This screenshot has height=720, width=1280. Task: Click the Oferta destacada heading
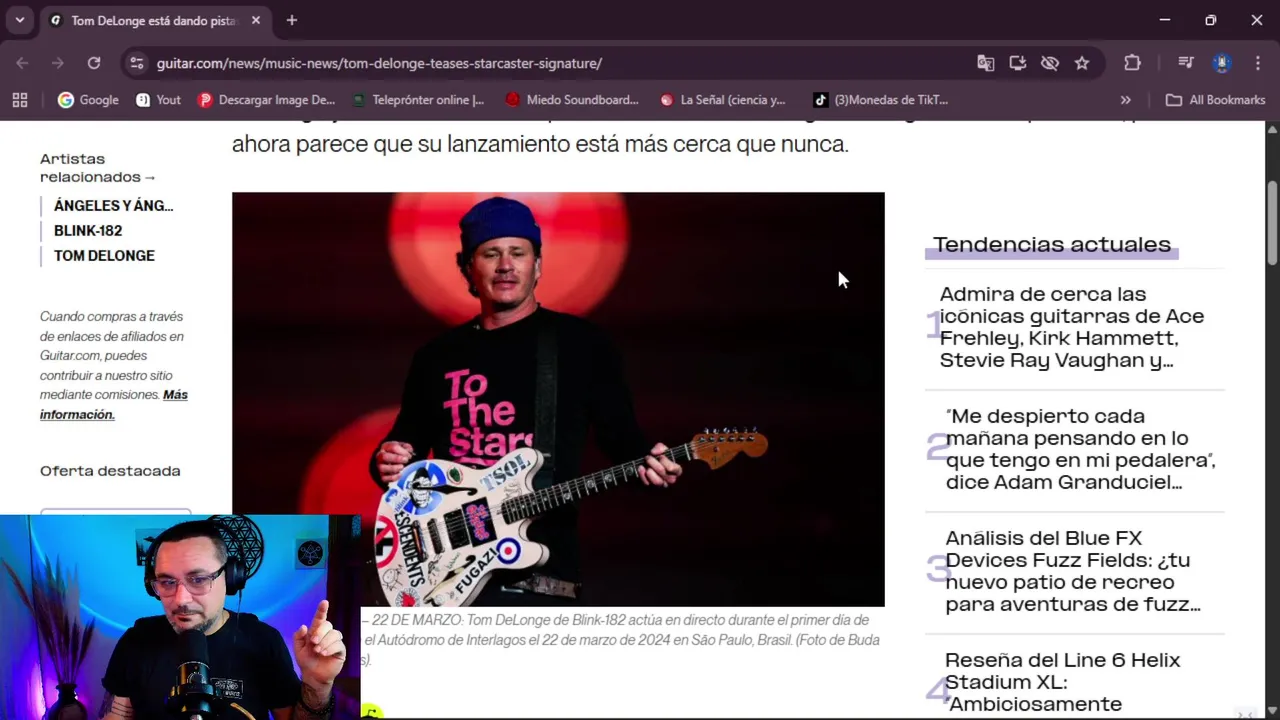[110, 471]
